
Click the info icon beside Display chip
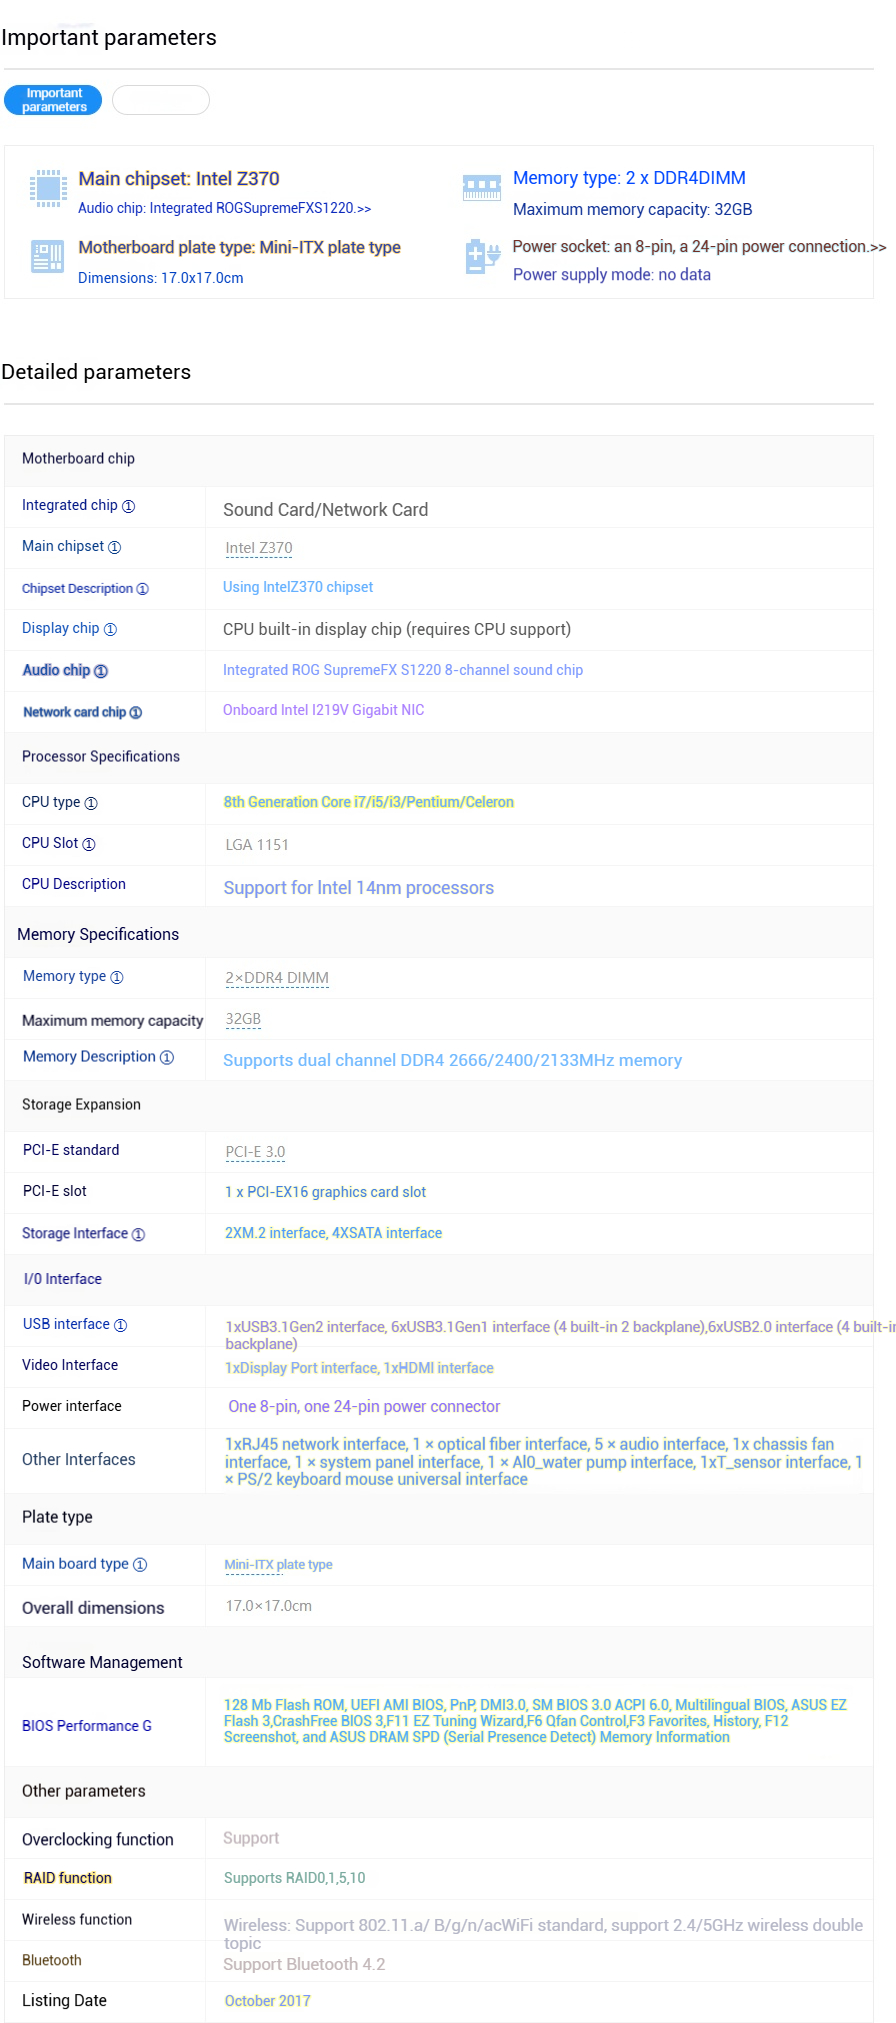pyautogui.click(x=110, y=629)
